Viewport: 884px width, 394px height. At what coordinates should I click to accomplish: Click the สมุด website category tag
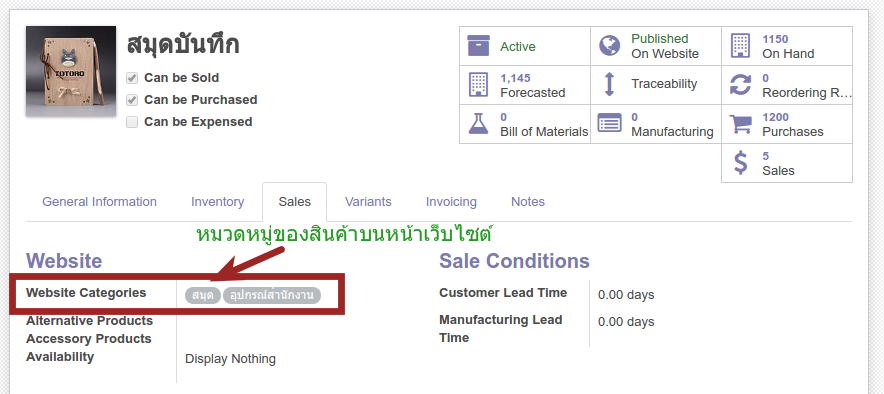click(x=203, y=295)
